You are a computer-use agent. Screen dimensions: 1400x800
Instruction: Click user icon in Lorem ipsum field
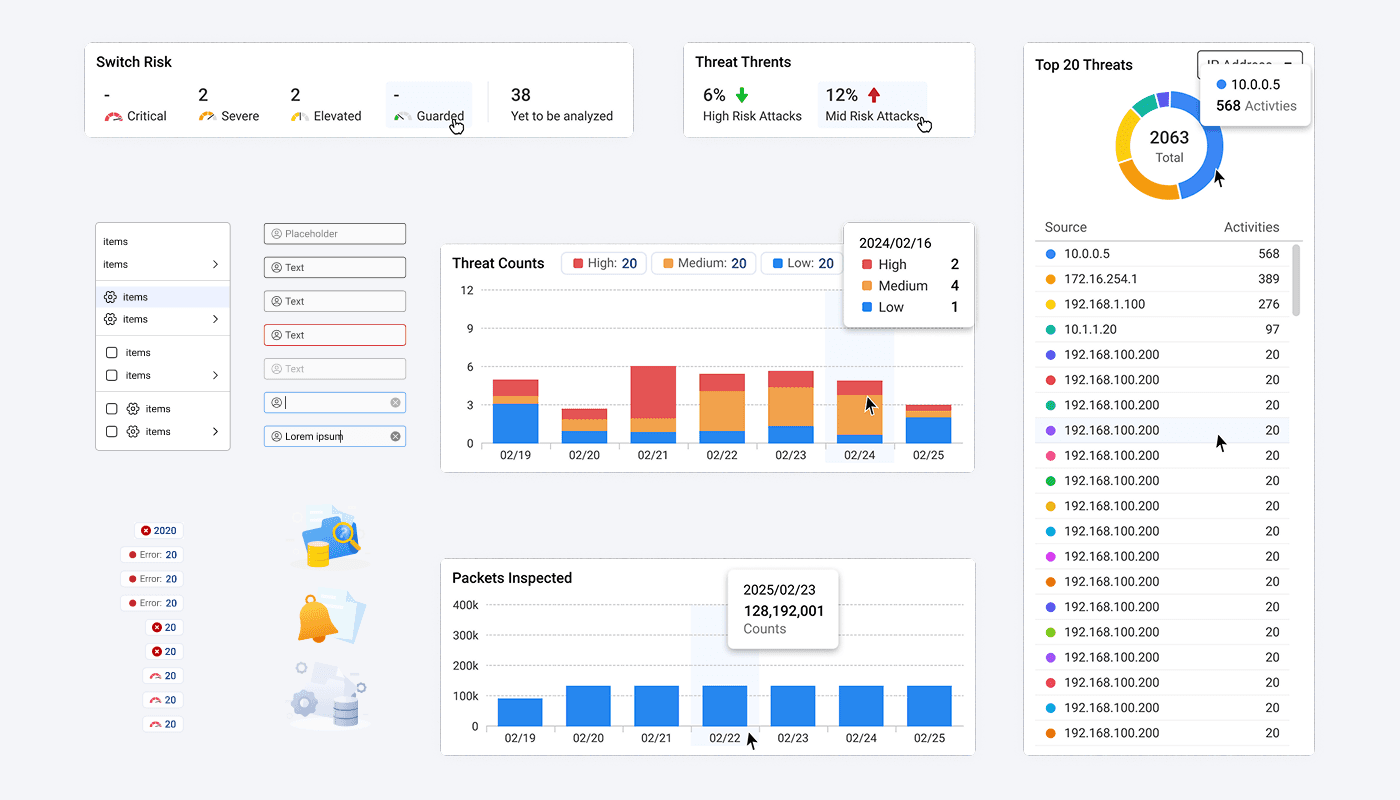[x=276, y=437]
